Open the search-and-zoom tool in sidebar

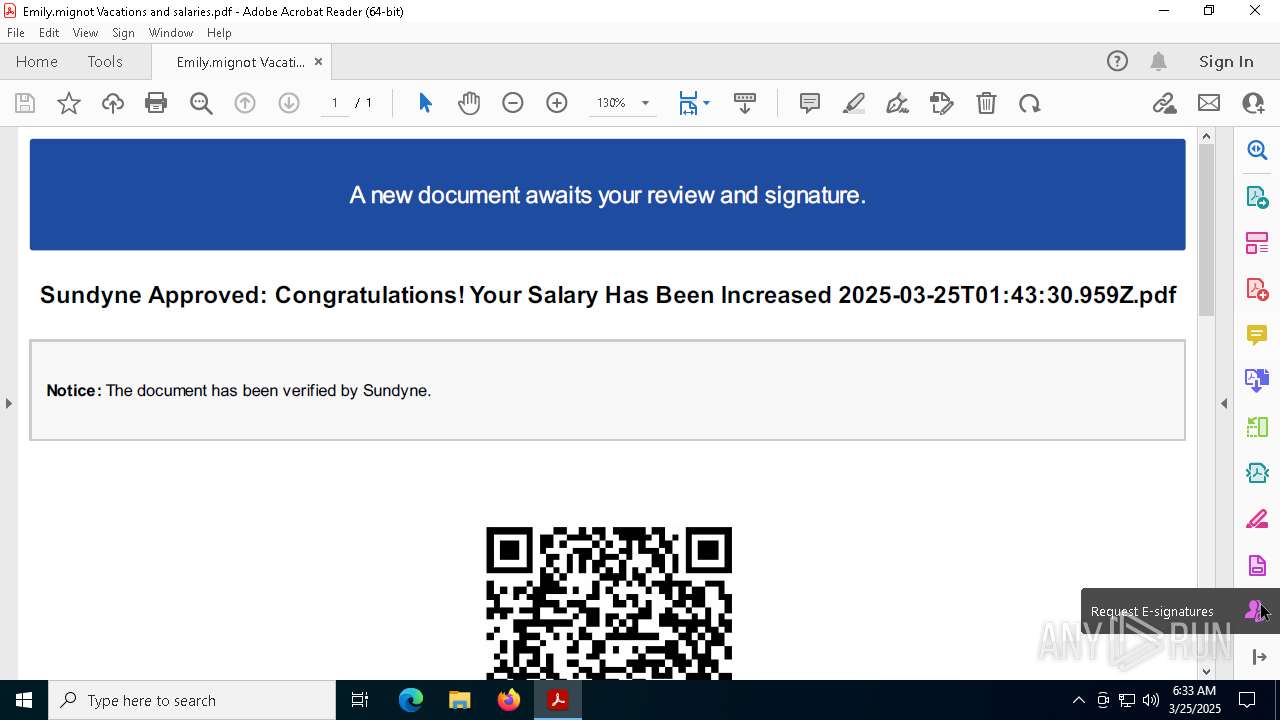tap(1257, 150)
